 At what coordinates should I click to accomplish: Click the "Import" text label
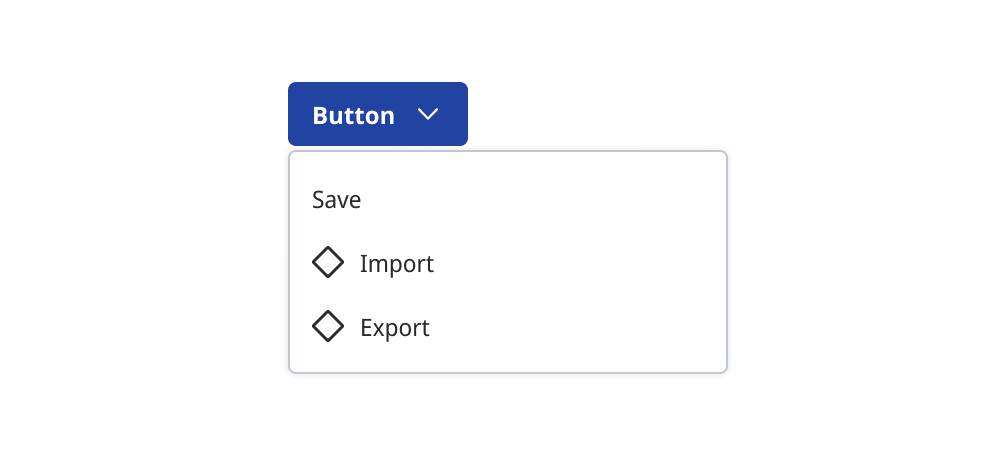tap(397, 264)
